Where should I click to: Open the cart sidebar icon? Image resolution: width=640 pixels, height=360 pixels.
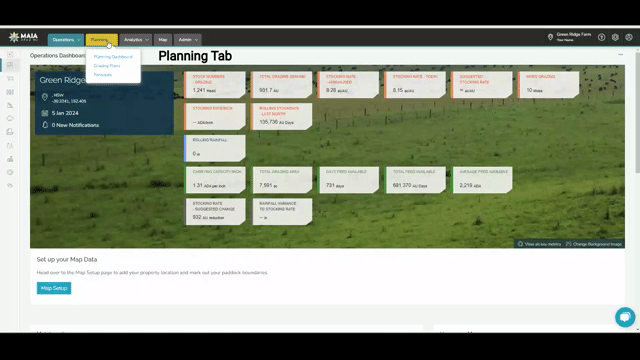[10, 78]
